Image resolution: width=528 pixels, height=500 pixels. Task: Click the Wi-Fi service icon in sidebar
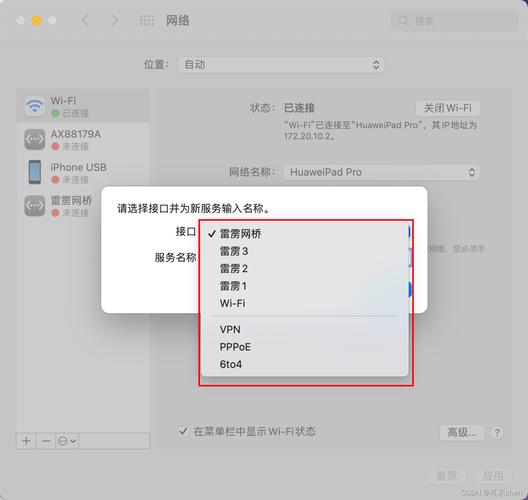(34, 106)
